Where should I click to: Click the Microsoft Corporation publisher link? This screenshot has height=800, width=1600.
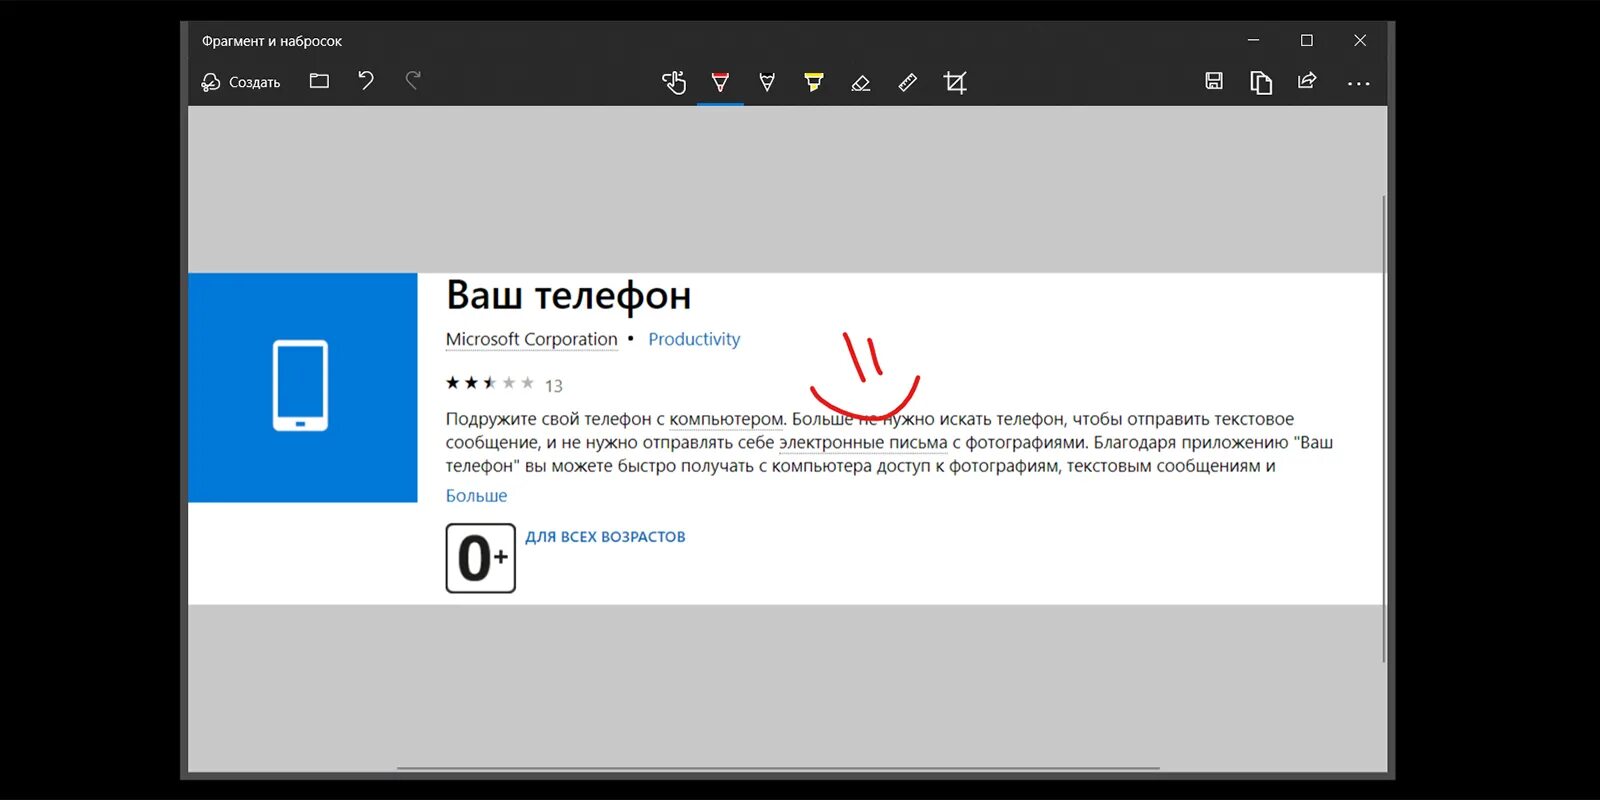click(x=532, y=339)
